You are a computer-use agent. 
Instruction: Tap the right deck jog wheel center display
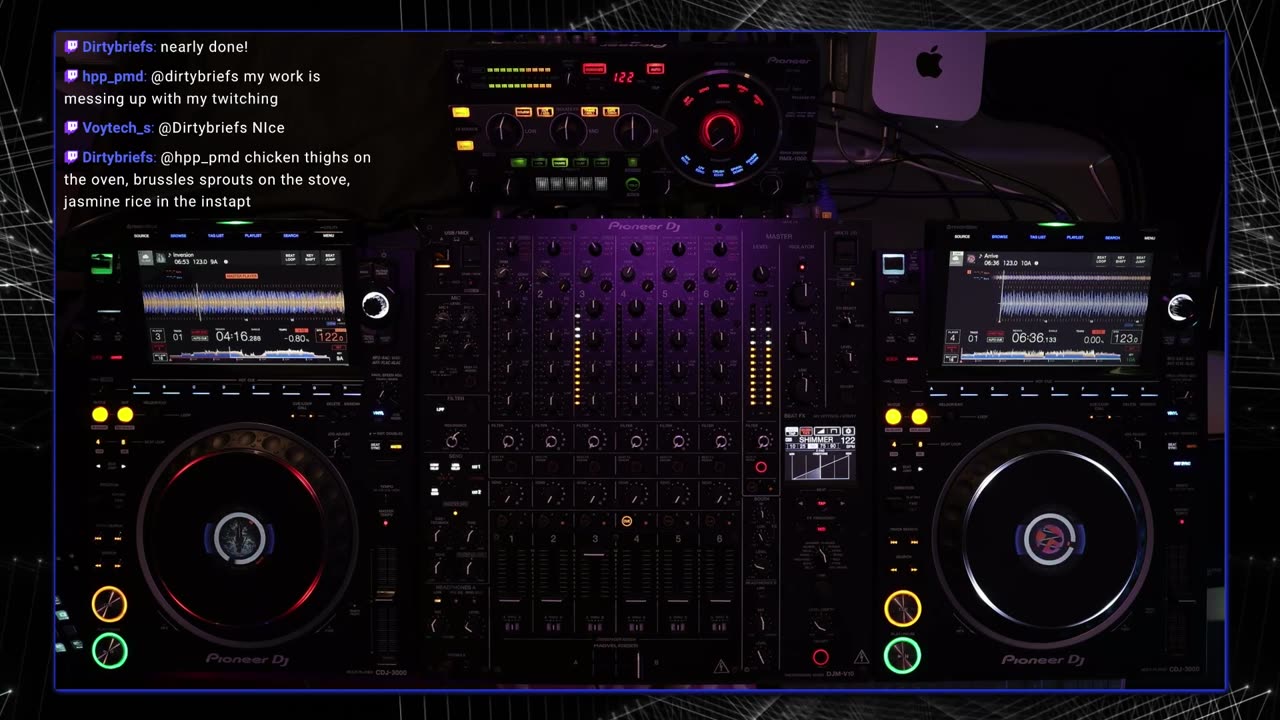1050,538
